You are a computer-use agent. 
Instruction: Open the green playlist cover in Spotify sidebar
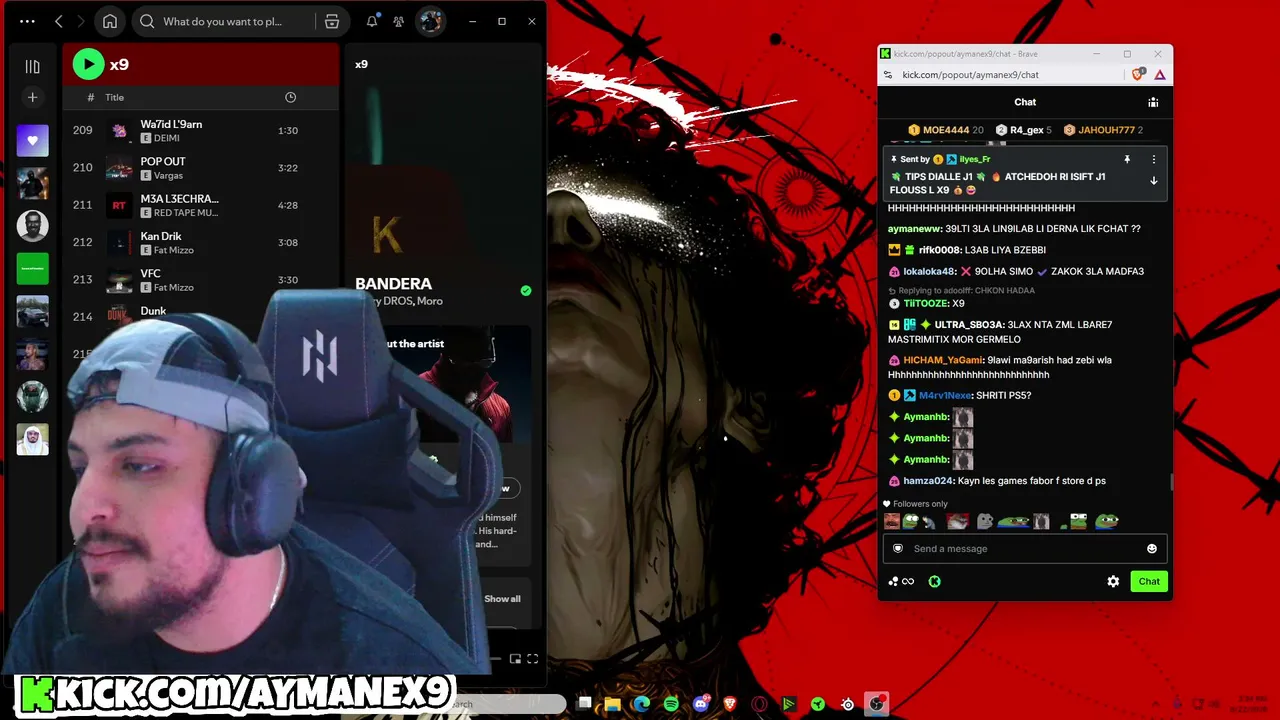[x=32, y=269]
